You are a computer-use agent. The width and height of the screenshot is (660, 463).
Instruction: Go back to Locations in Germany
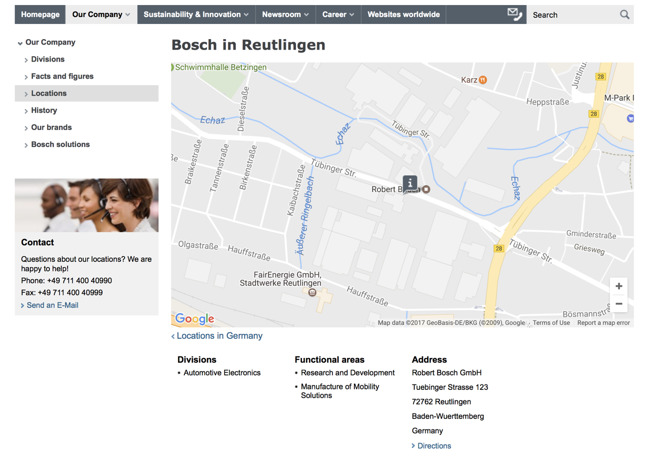[x=217, y=336]
